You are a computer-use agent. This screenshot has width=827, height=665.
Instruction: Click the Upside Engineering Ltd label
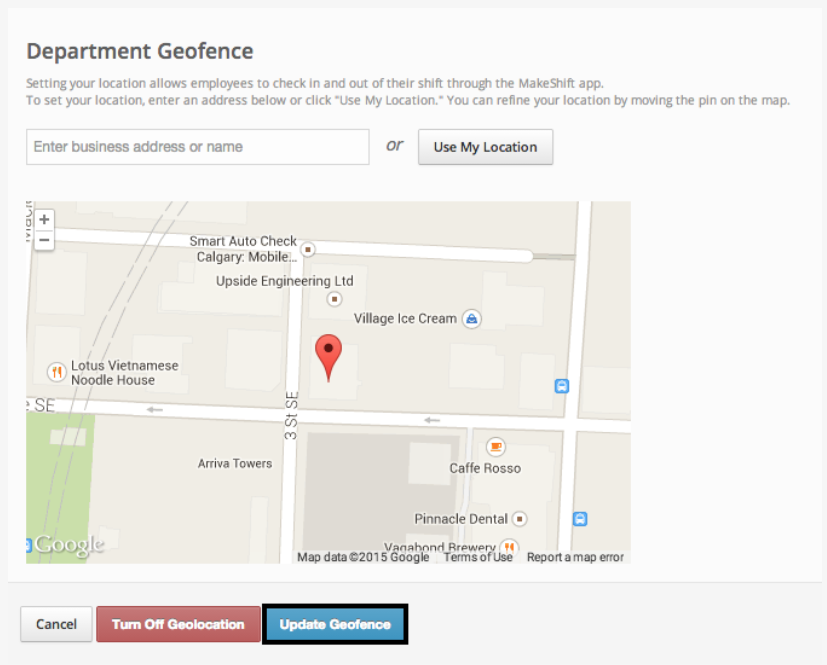coord(284,281)
